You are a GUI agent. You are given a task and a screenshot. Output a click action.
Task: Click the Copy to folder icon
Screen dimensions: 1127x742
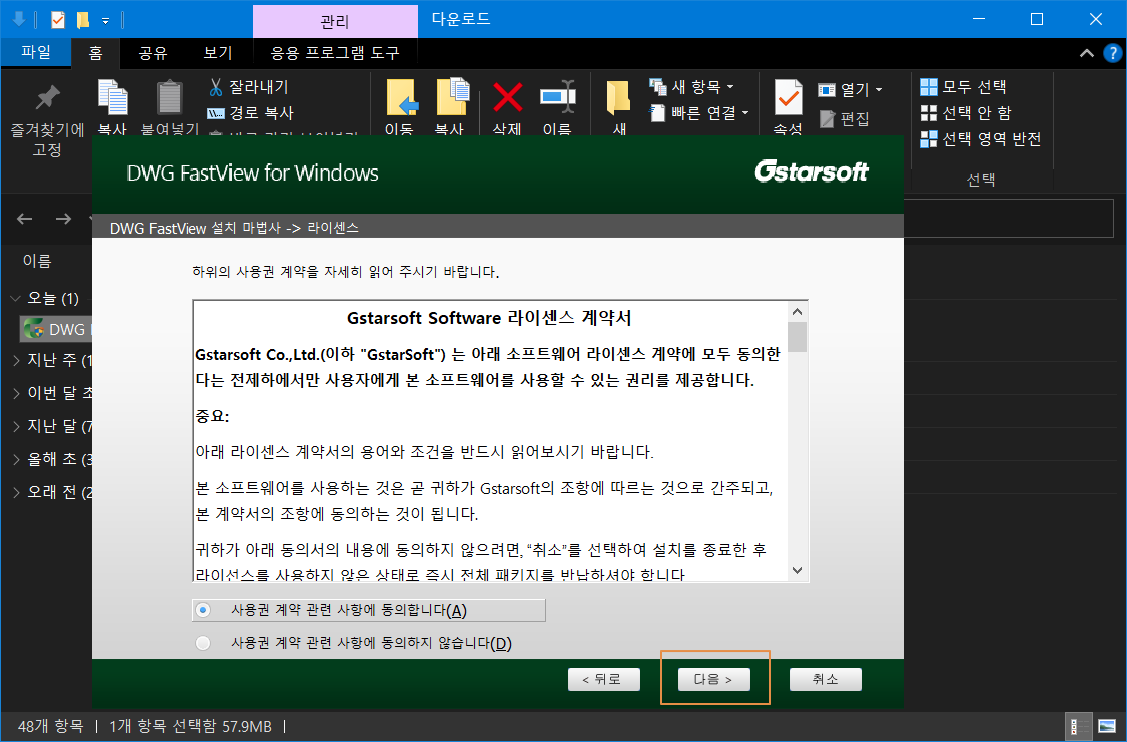[x=452, y=98]
